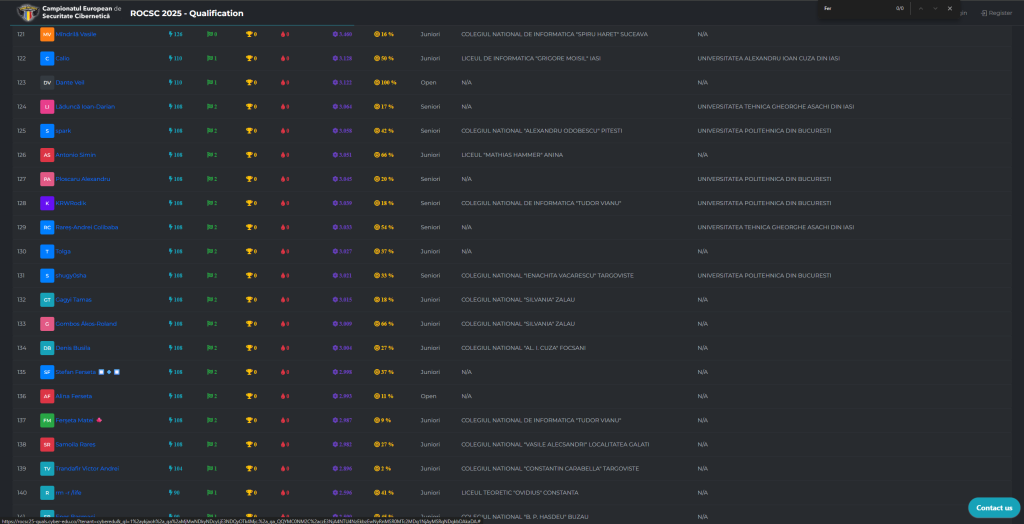
Task: Open the Register link
Action: point(997,13)
